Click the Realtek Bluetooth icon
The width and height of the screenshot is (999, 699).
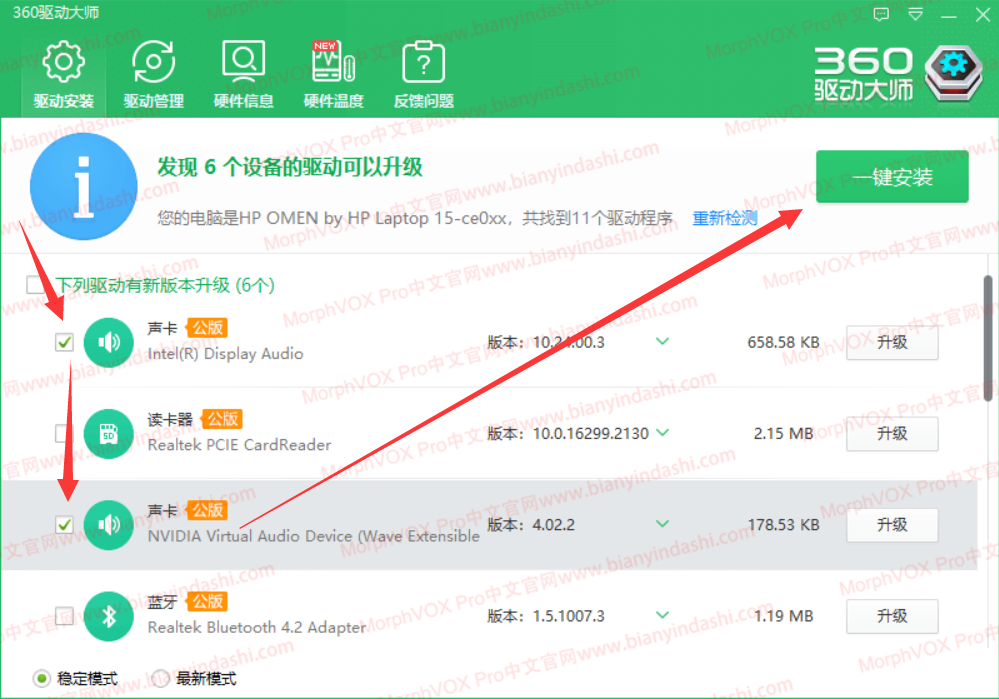click(x=108, y=616)
